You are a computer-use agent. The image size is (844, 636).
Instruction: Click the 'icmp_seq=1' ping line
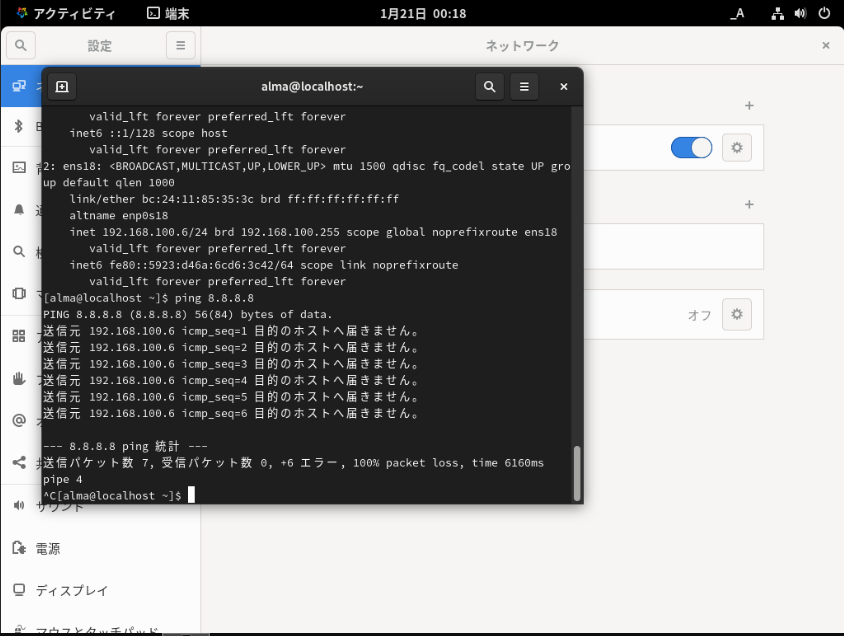(x=231, y=331)
